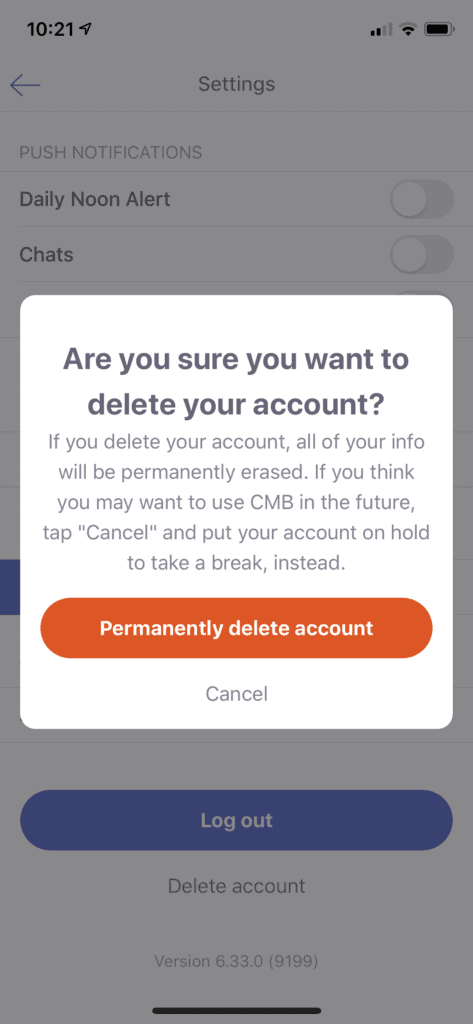Tap the delete account dialog heading
Screen dimensions: 473x1024
click(x=236, y=382)
